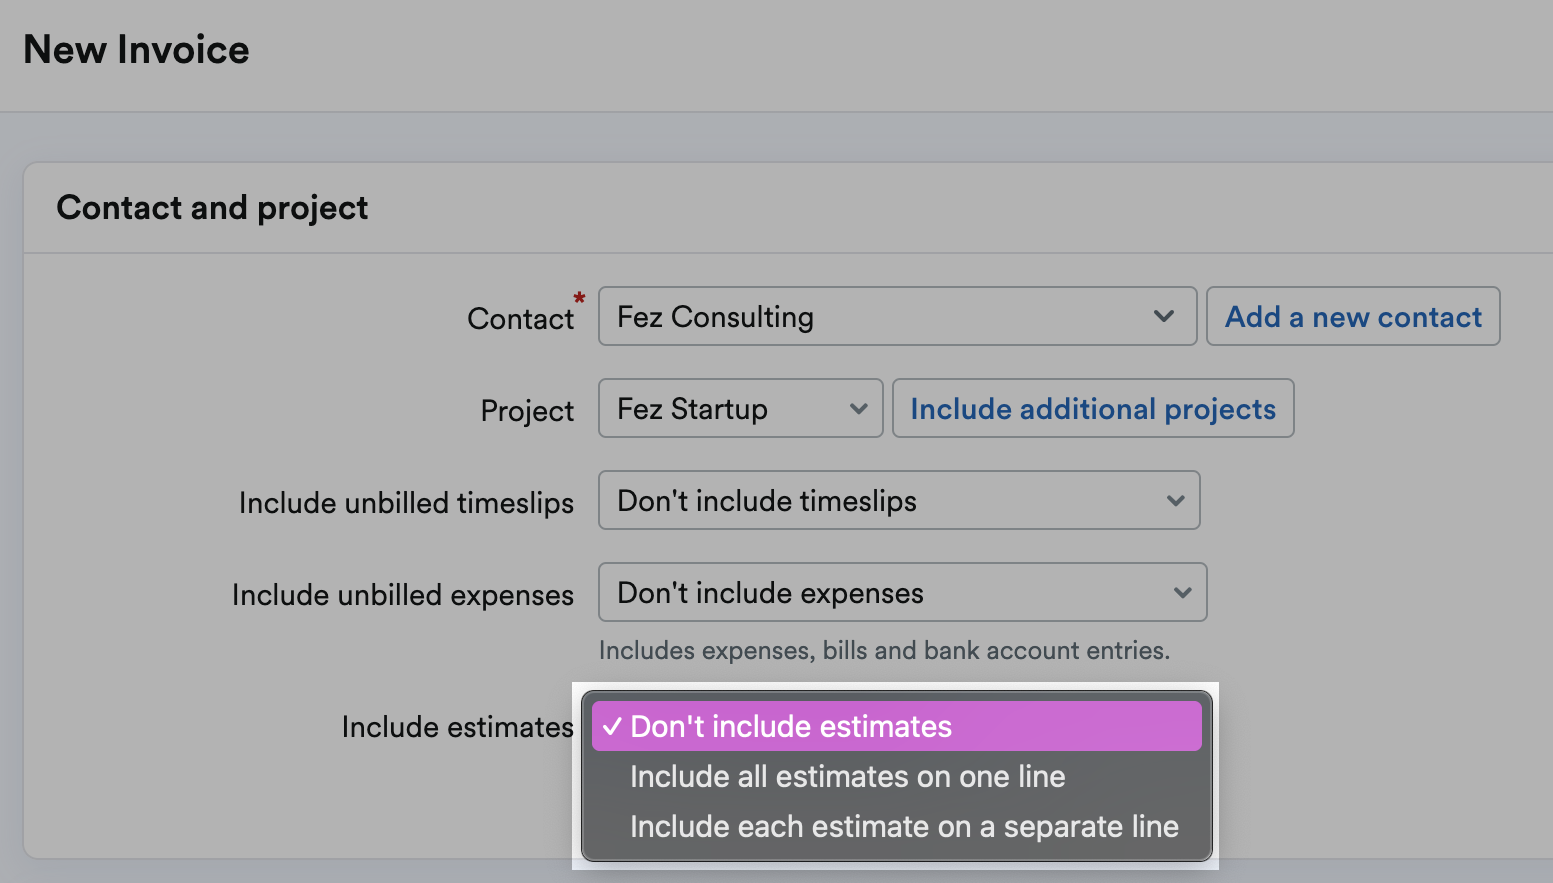Click the Add a new contact button
The image size is (1553, 883).
tap(1353, 316)
